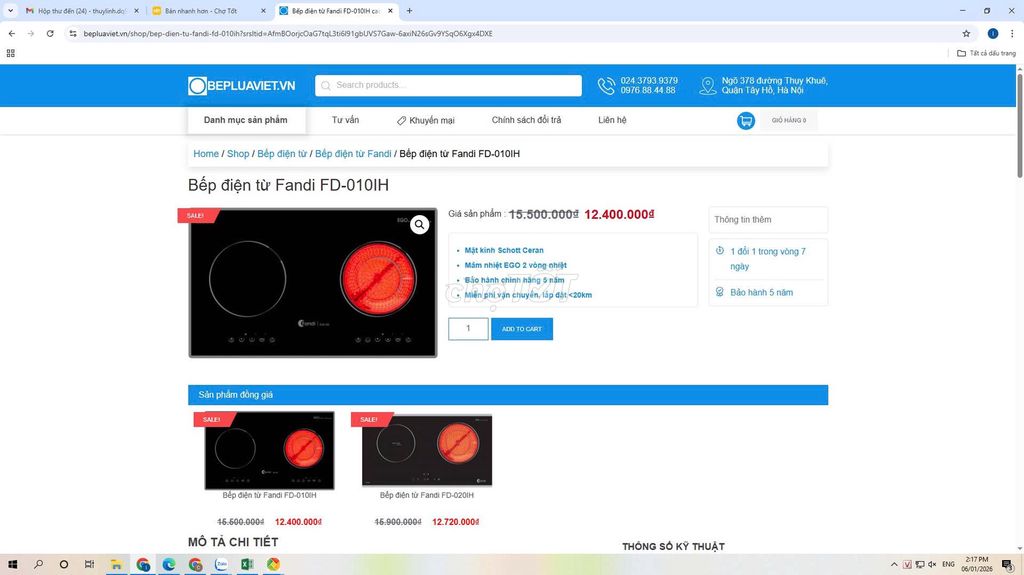
Task: Click the Search products input field
Action: tap(448, 86)
